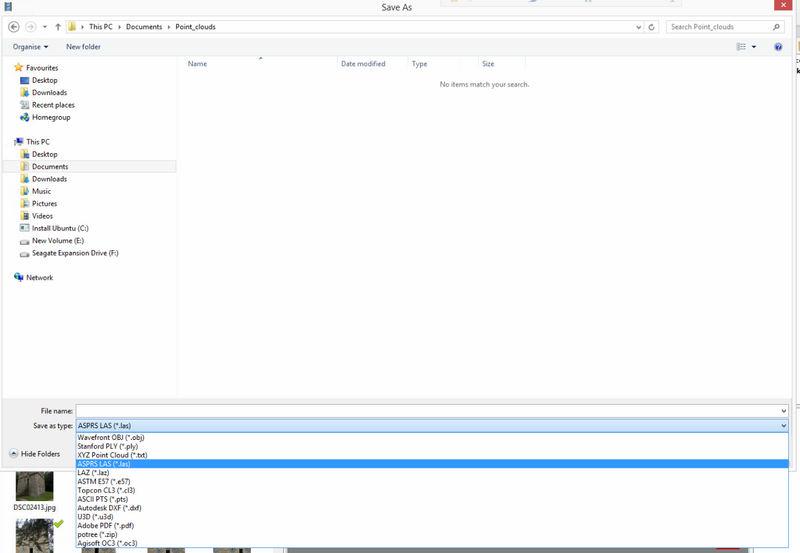The width and height of the screenshot is (800, 553).
Task: Select Downloads under Favourites
Action: coord(44,92)
